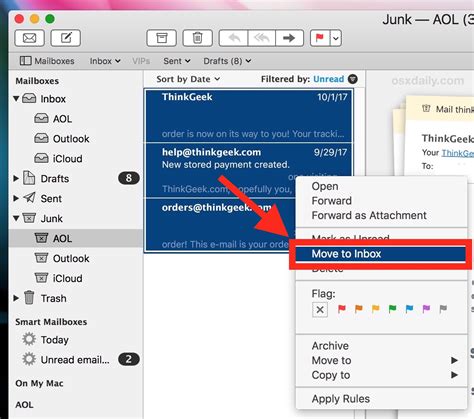Open the Move to submenu

pos(381,360)
